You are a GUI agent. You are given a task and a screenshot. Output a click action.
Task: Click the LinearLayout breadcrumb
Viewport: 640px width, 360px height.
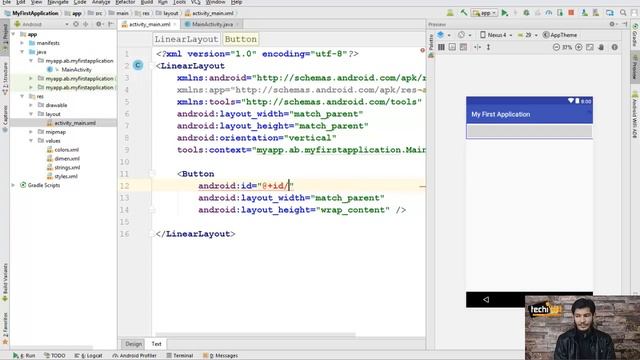click(187, 39)
